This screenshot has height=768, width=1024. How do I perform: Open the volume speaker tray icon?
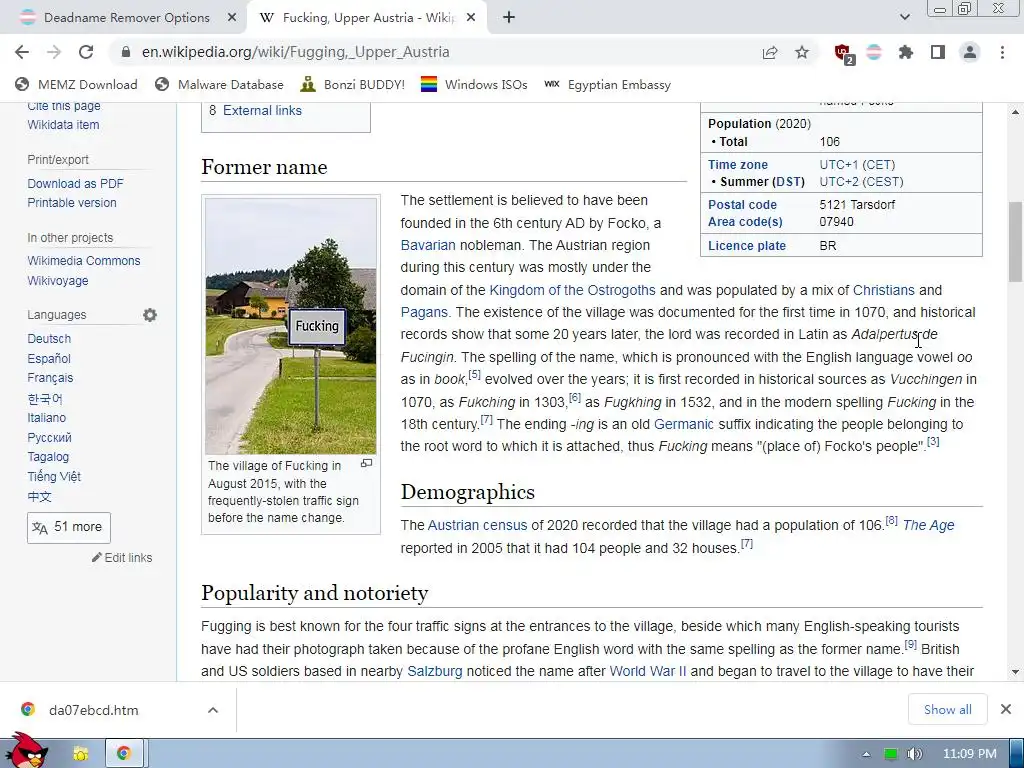[x=915, y=754]
